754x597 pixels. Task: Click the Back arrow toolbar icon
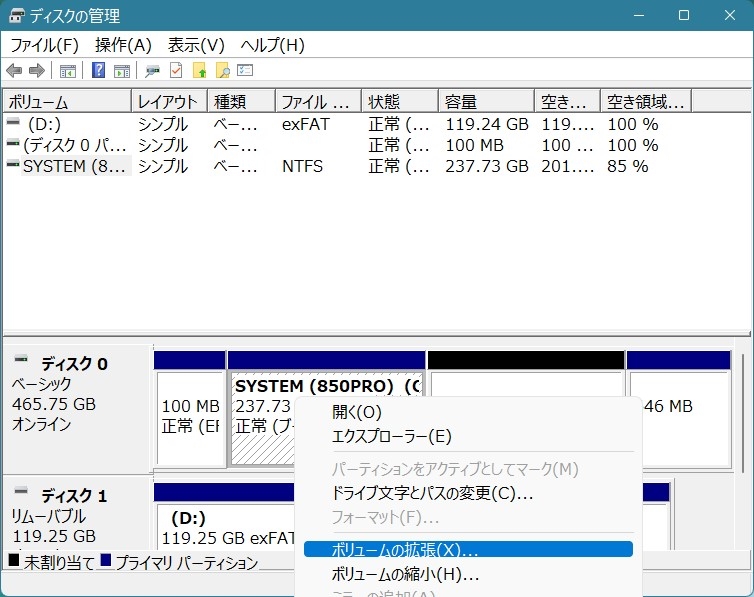14,71
